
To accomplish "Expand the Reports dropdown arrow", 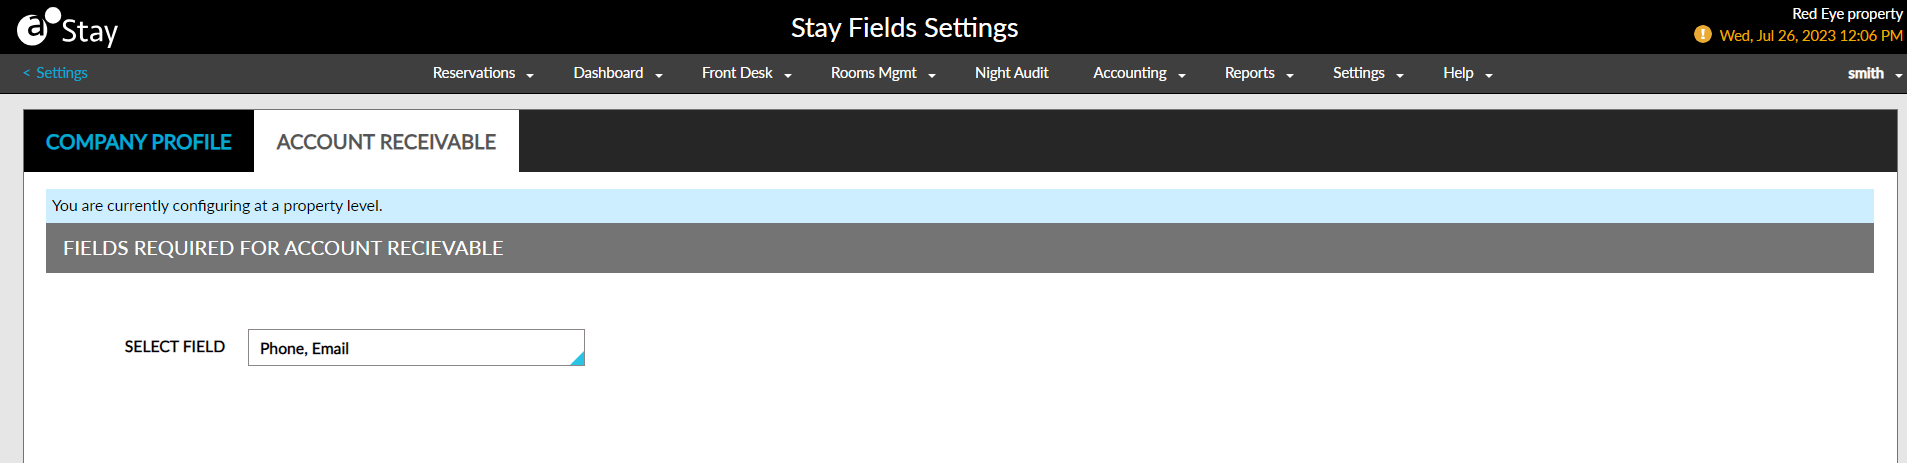I will 1290,75.
